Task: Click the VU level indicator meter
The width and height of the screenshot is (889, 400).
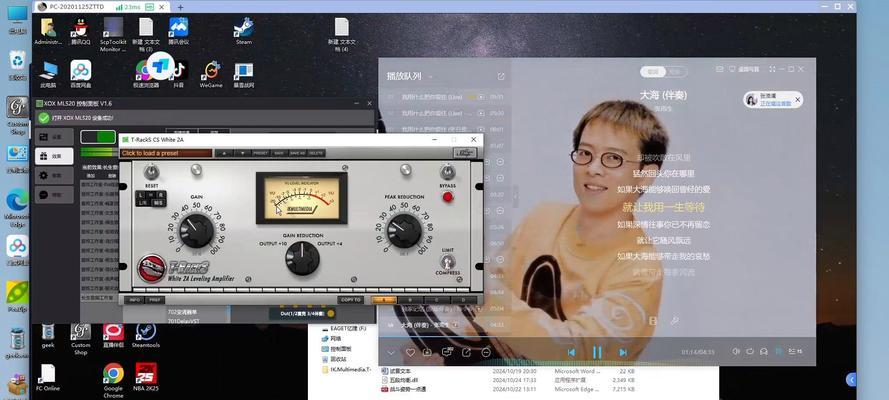Action: [301, 198]
